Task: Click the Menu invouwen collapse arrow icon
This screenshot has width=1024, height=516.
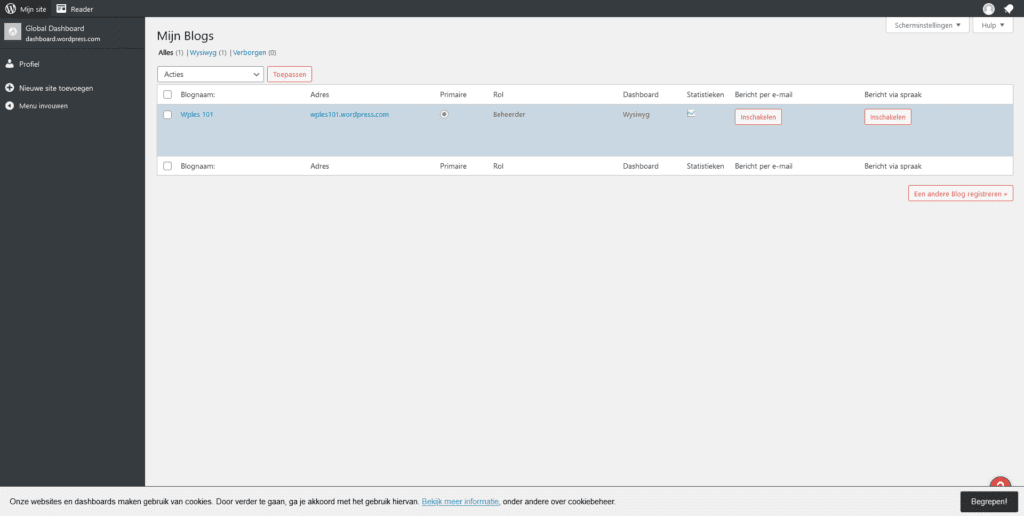Action: (x=10, y=105)
